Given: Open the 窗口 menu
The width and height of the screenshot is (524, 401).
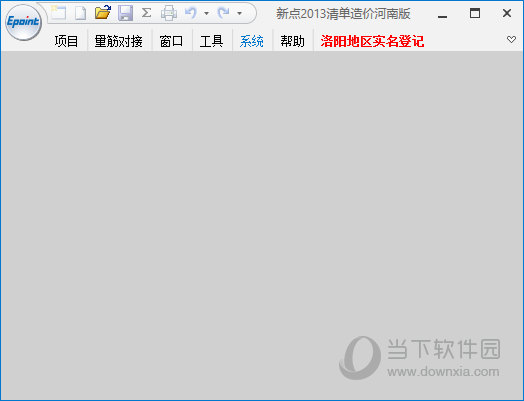Looking at the screenshot, I should pos(171,41).
